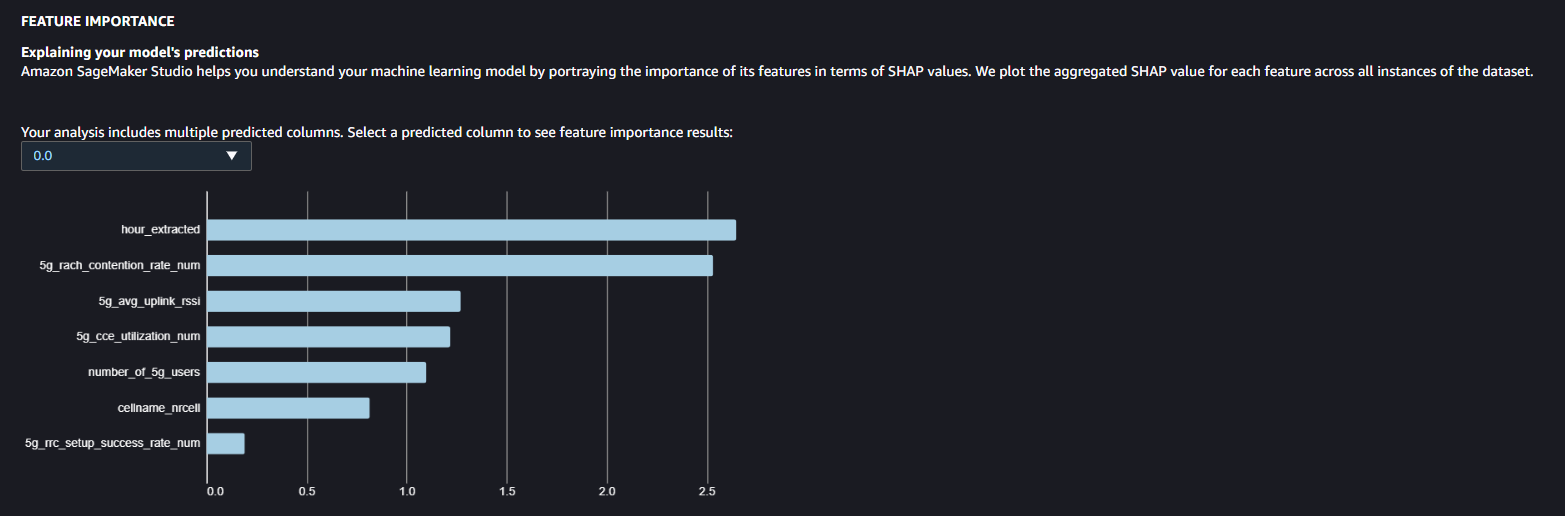Image resolution: width=1565 pixels, height=516 pixels.
Task: Click the FEATURE IMPORTANCE heading
Action: coord(98,21)
